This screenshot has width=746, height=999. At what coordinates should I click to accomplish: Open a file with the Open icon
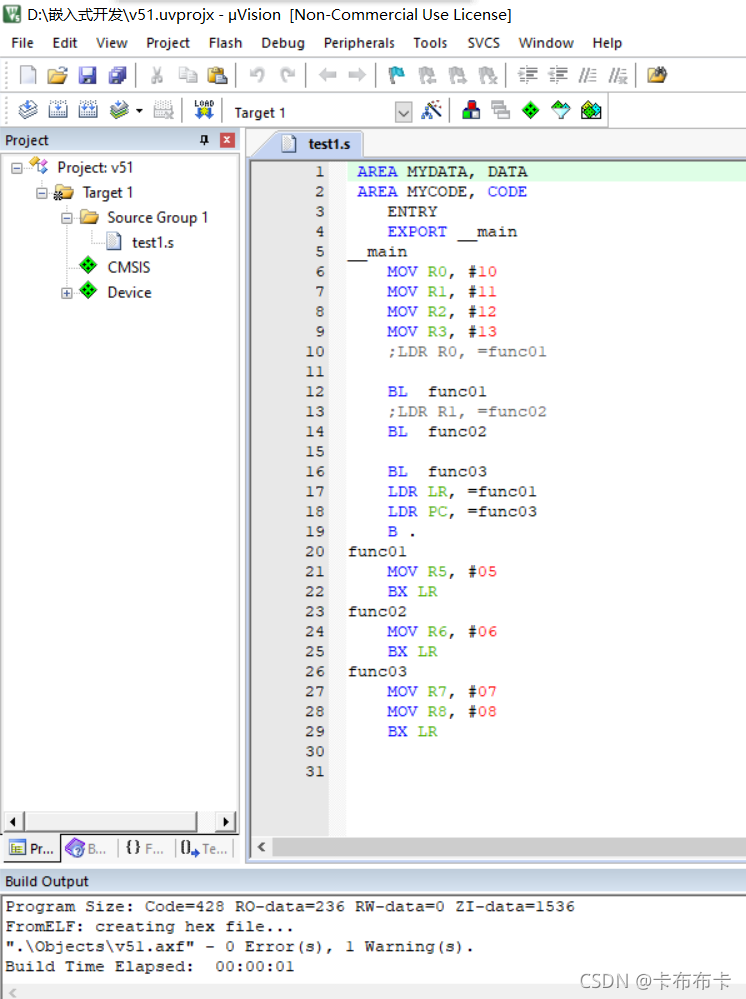coord(57,75)
